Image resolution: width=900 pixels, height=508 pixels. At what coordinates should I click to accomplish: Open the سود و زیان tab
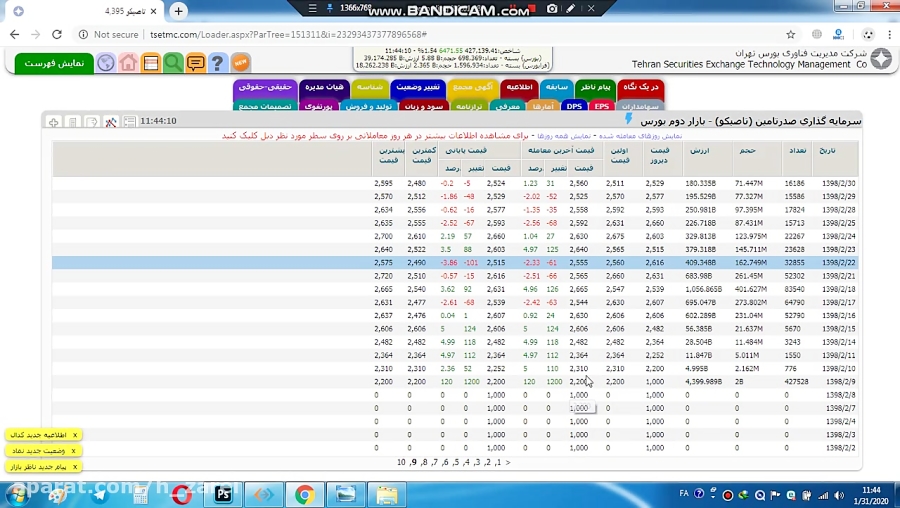click(x=424, y=106)
